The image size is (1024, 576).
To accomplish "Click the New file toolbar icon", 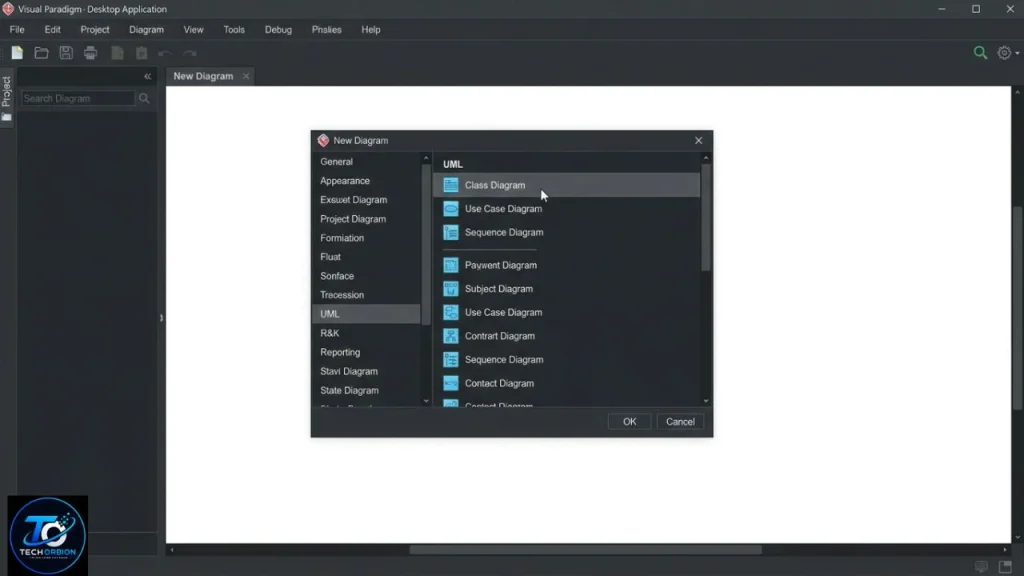I will point(17,53).
